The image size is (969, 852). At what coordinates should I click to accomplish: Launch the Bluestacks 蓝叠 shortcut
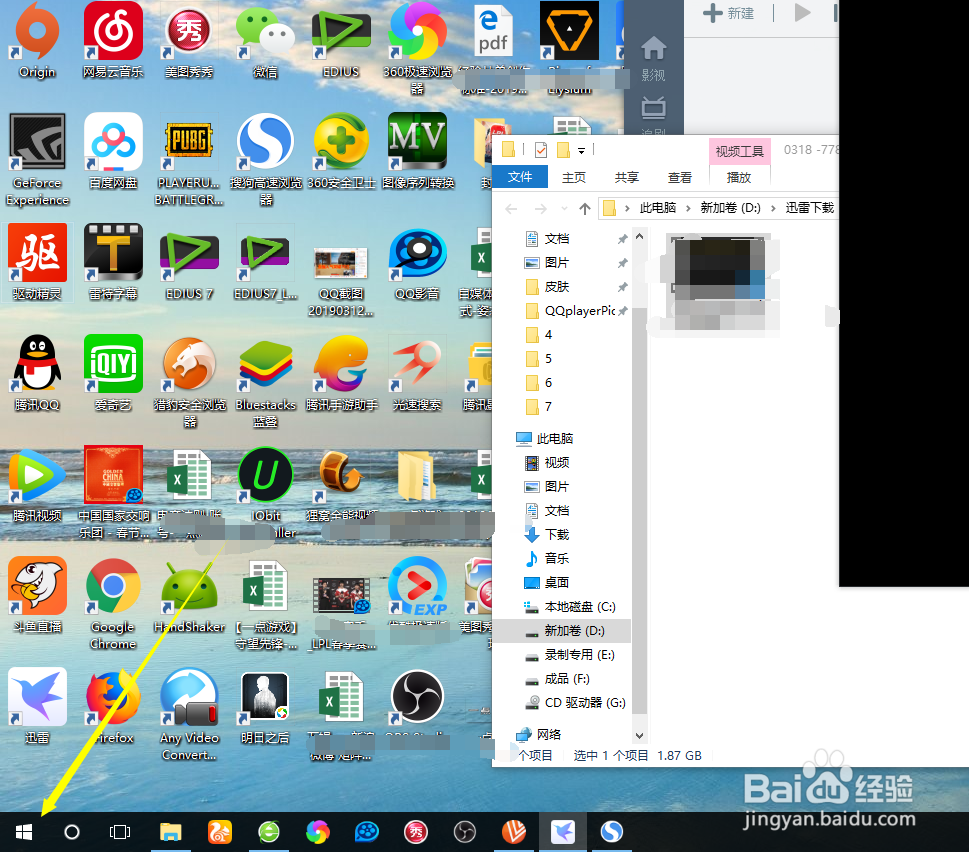[265, 381]
